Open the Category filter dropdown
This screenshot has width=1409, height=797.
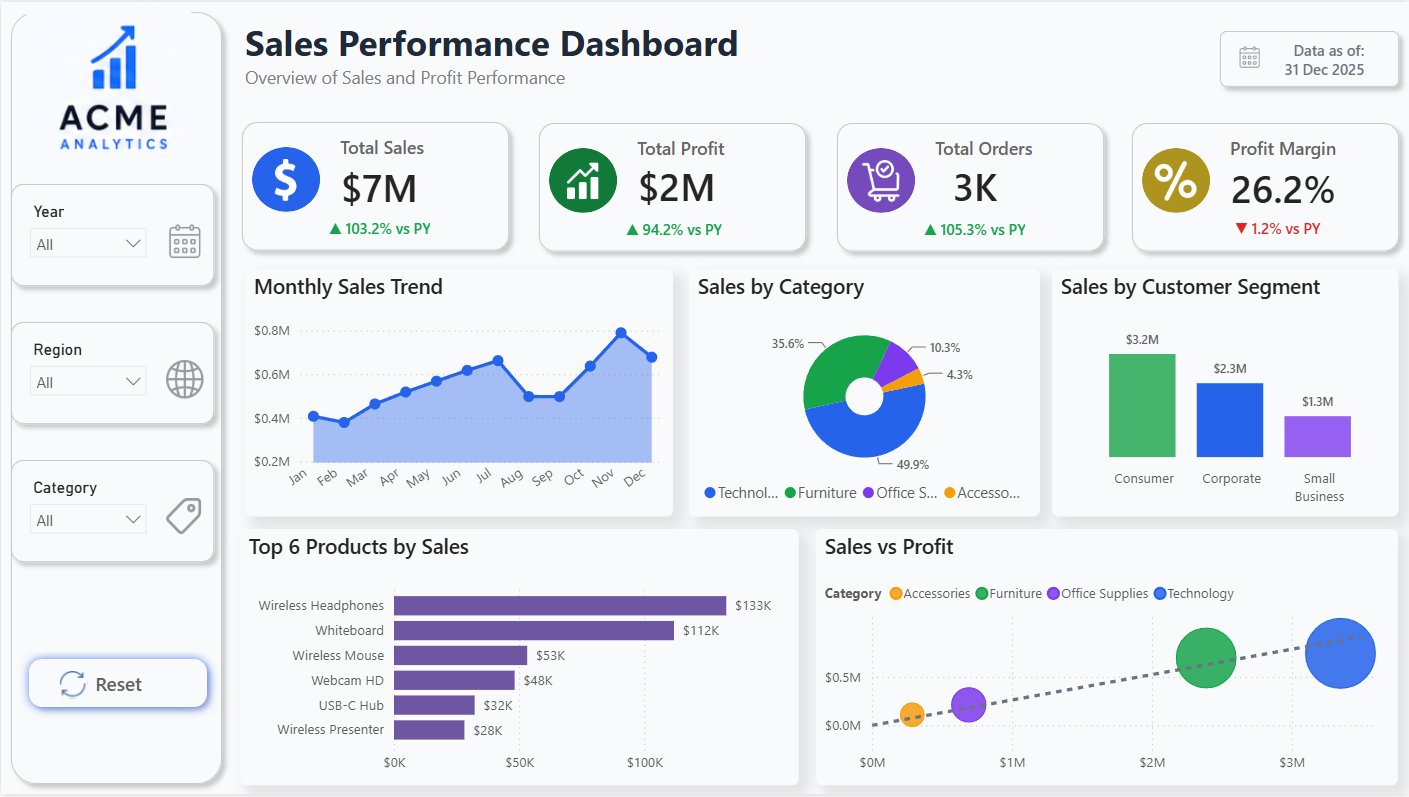coord(89,519)
